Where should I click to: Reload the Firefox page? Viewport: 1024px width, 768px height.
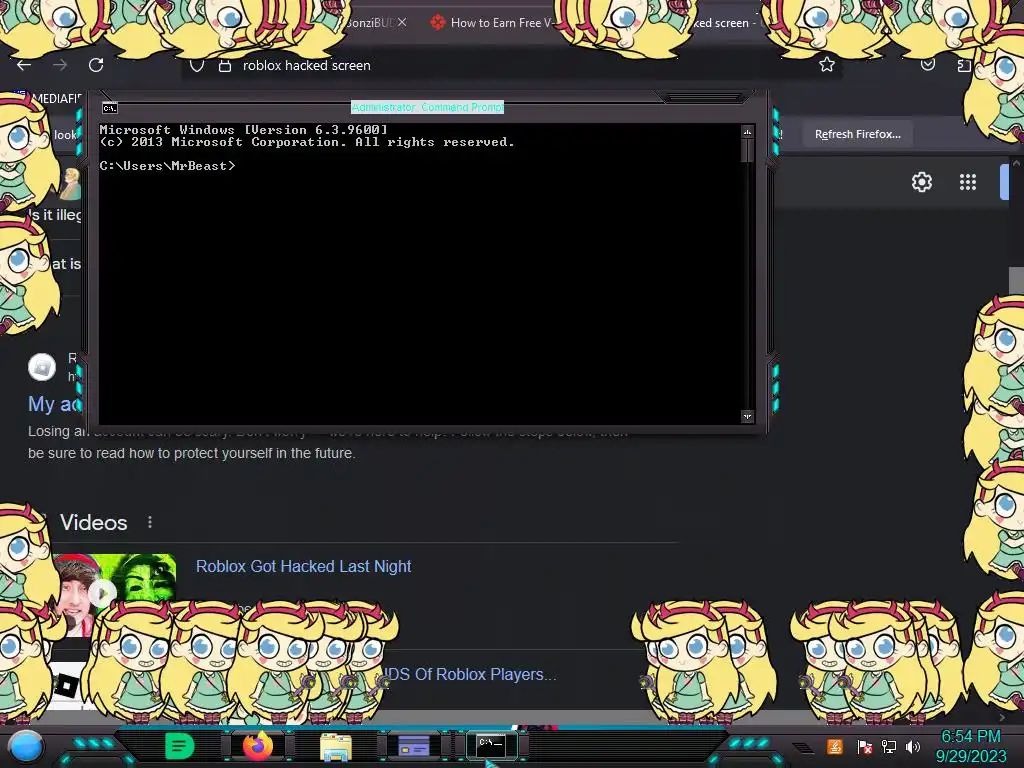96,65
